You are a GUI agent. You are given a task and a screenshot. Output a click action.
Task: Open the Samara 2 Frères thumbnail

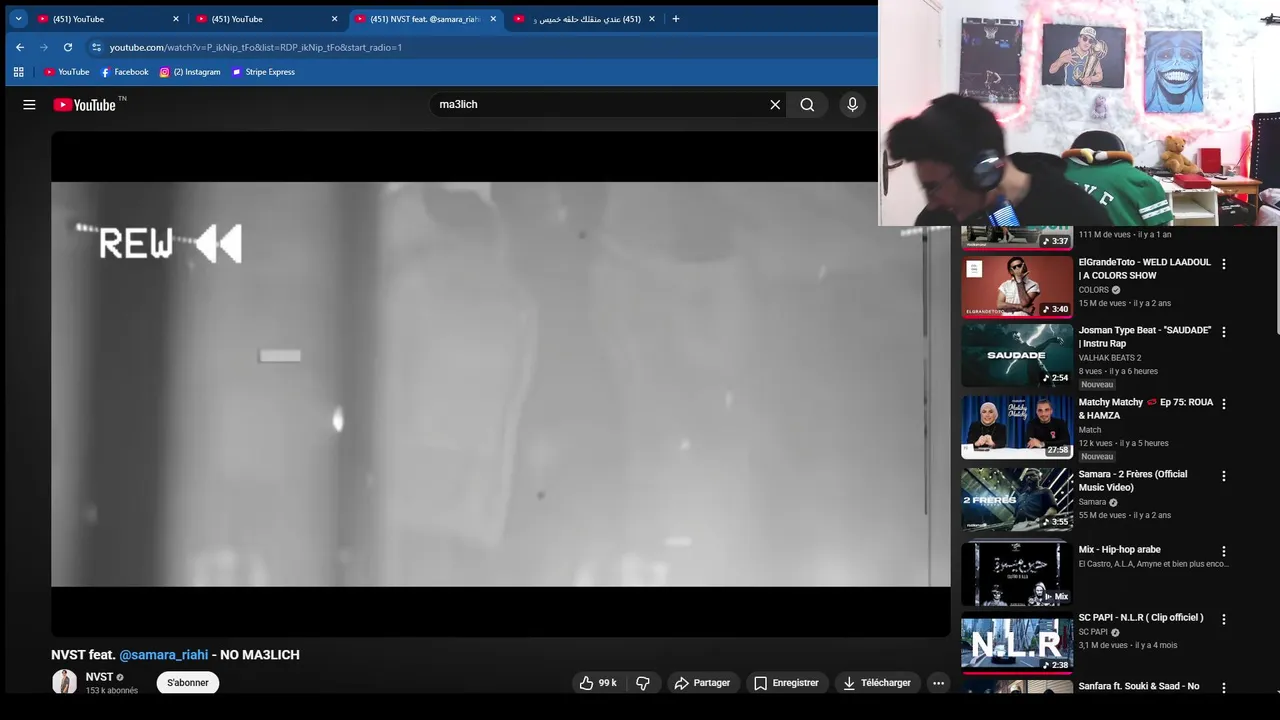coord(1017,499)
